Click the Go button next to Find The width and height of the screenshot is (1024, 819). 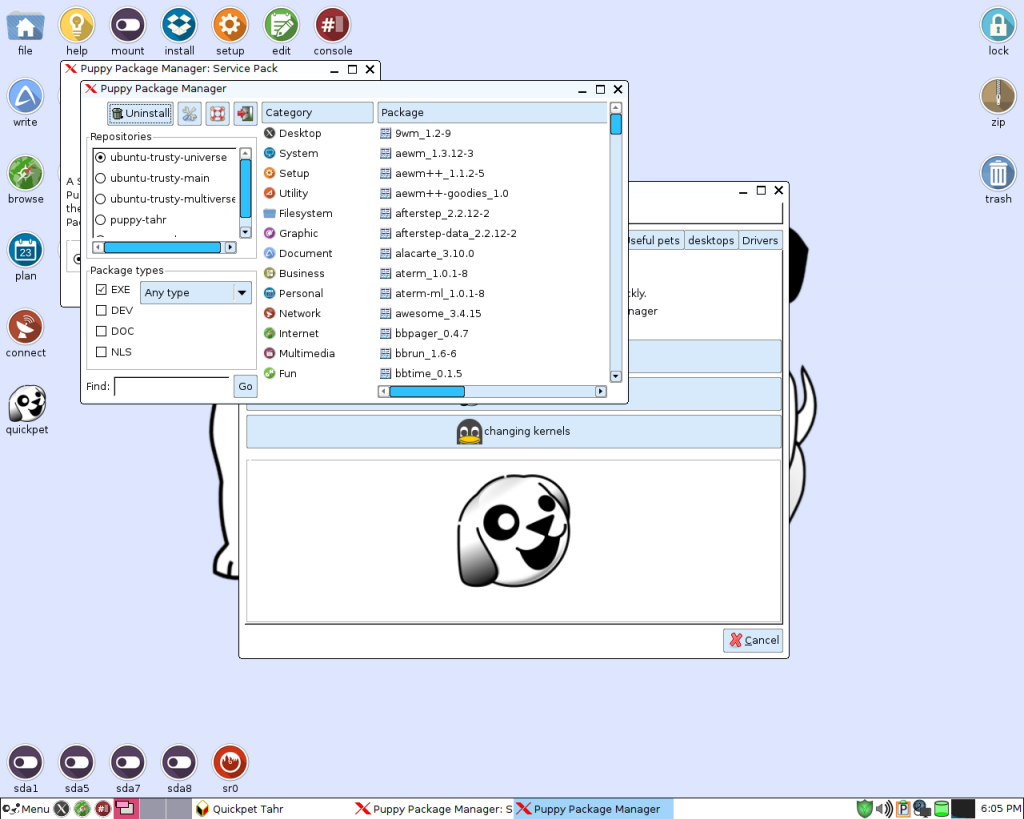245,387
